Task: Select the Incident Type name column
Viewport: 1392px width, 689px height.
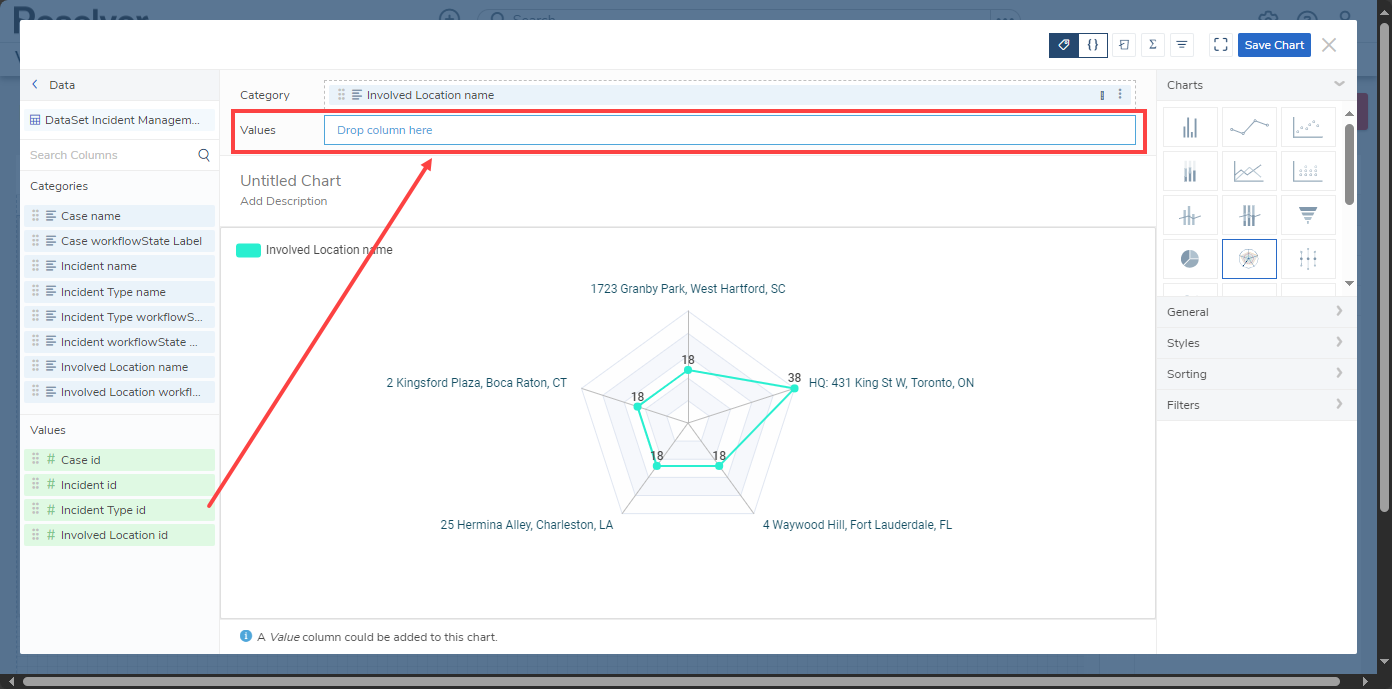Action: pos(119,292)
